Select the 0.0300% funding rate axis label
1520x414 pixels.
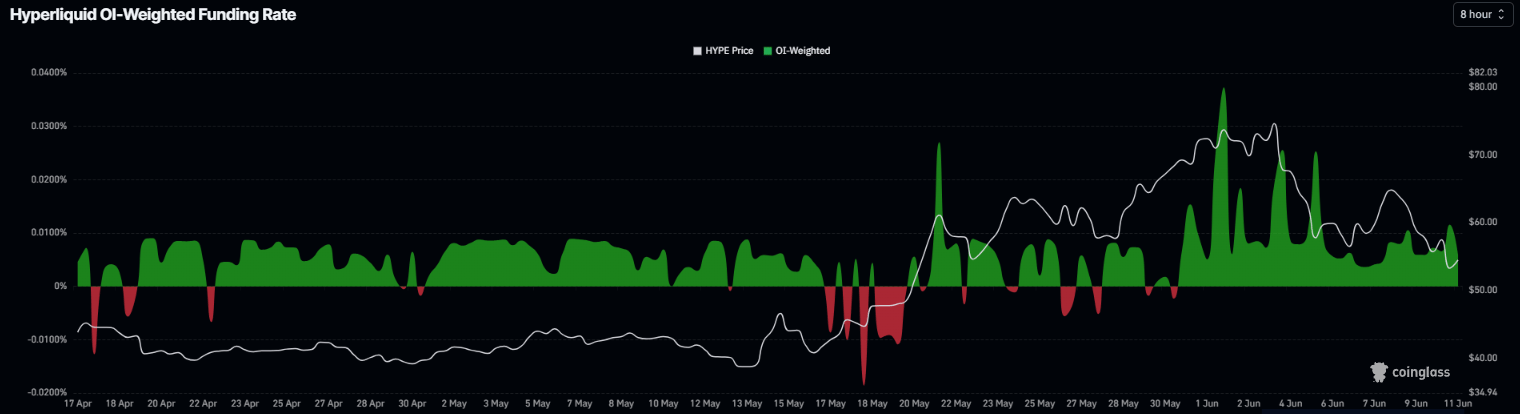click(x=47, y=126)
